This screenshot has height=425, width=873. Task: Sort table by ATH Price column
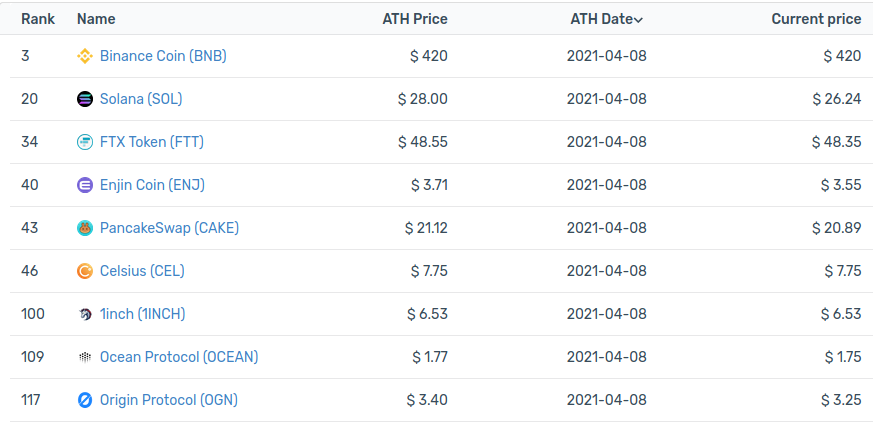415,19
